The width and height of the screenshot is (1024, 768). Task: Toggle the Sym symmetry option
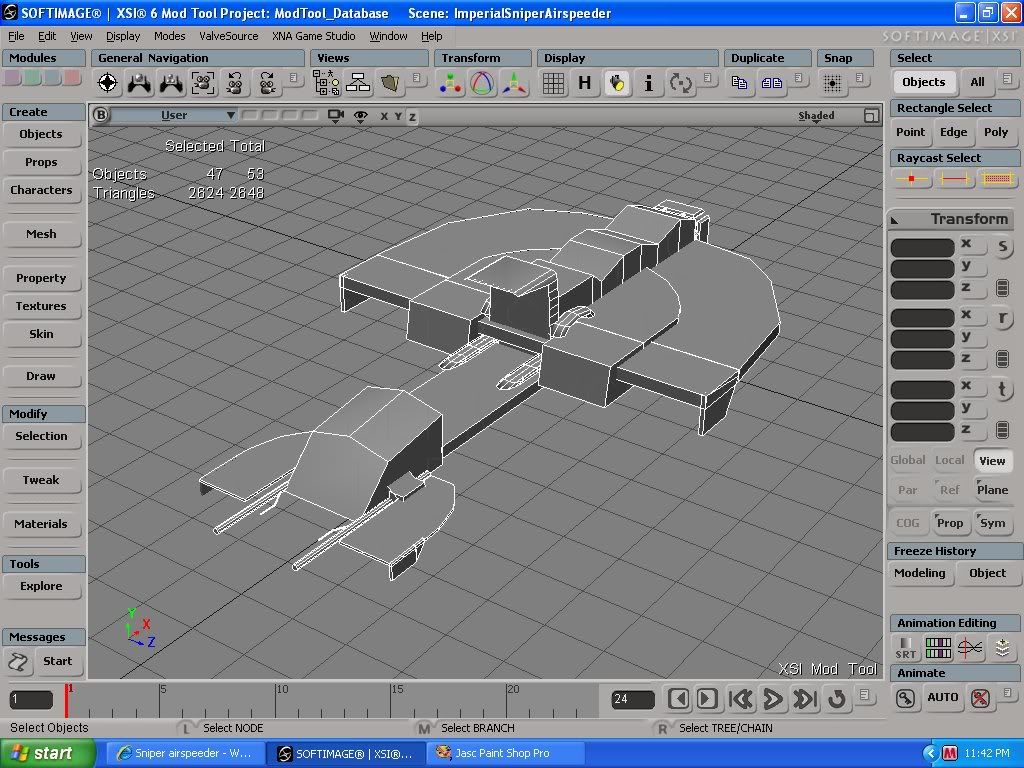click(992, 522)
